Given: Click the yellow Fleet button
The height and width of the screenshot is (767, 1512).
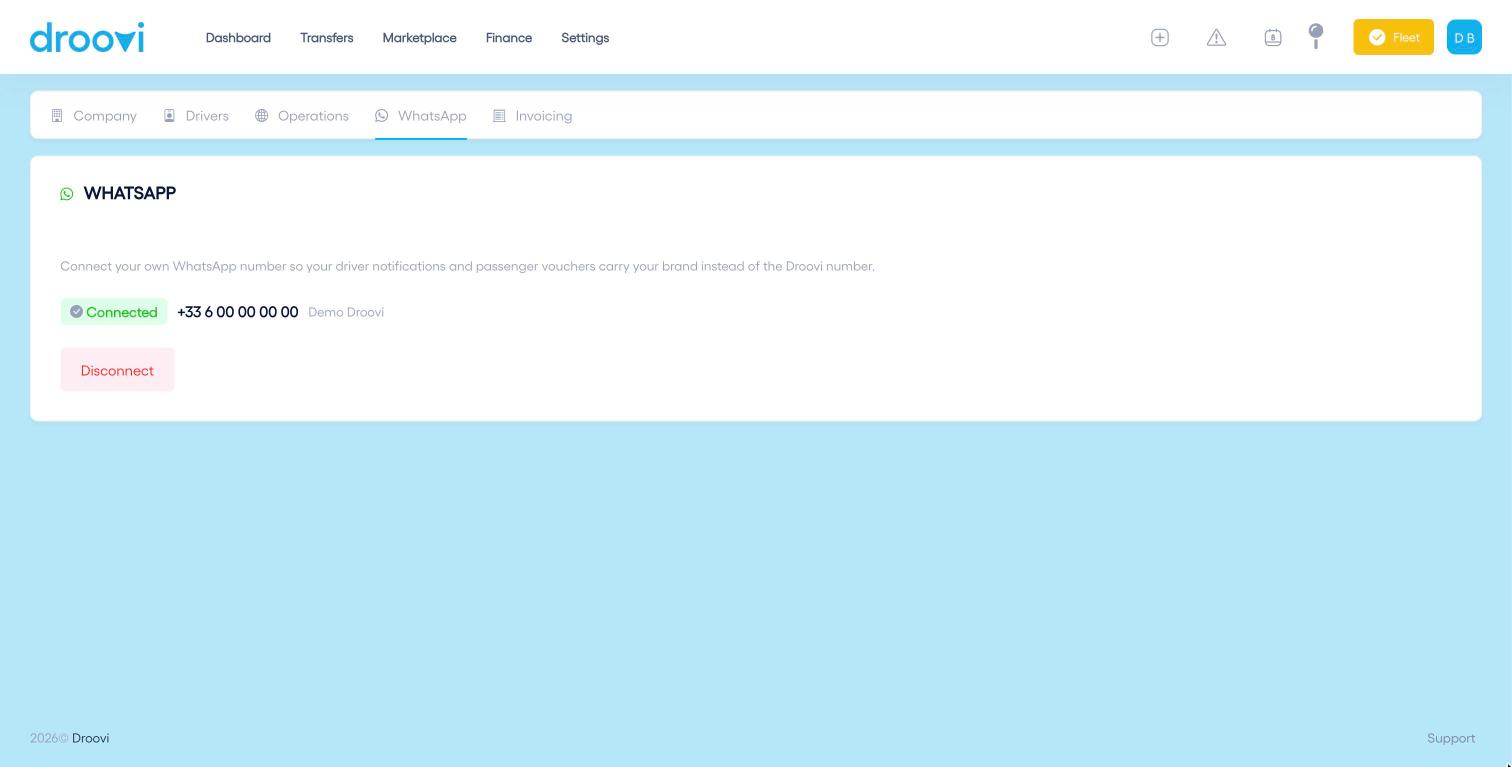Looking at the screenshot, I should (x=1393, y=37).
